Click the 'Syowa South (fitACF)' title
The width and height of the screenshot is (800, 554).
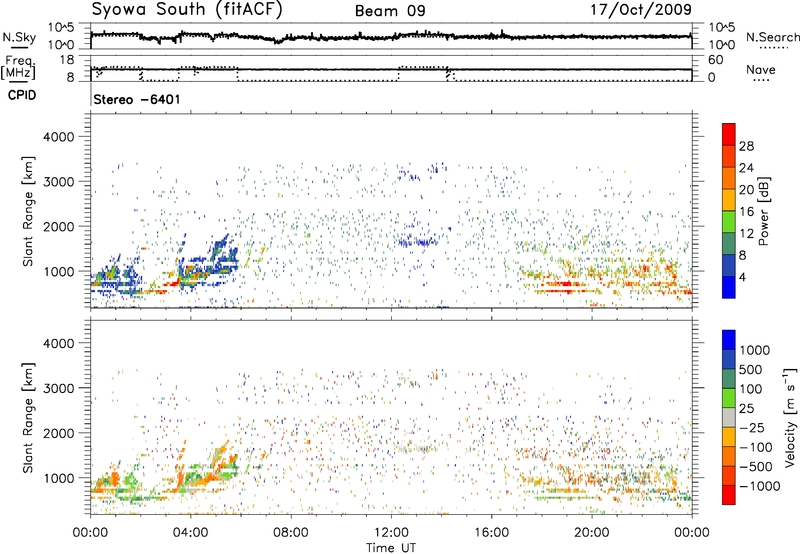pos(187,9)
